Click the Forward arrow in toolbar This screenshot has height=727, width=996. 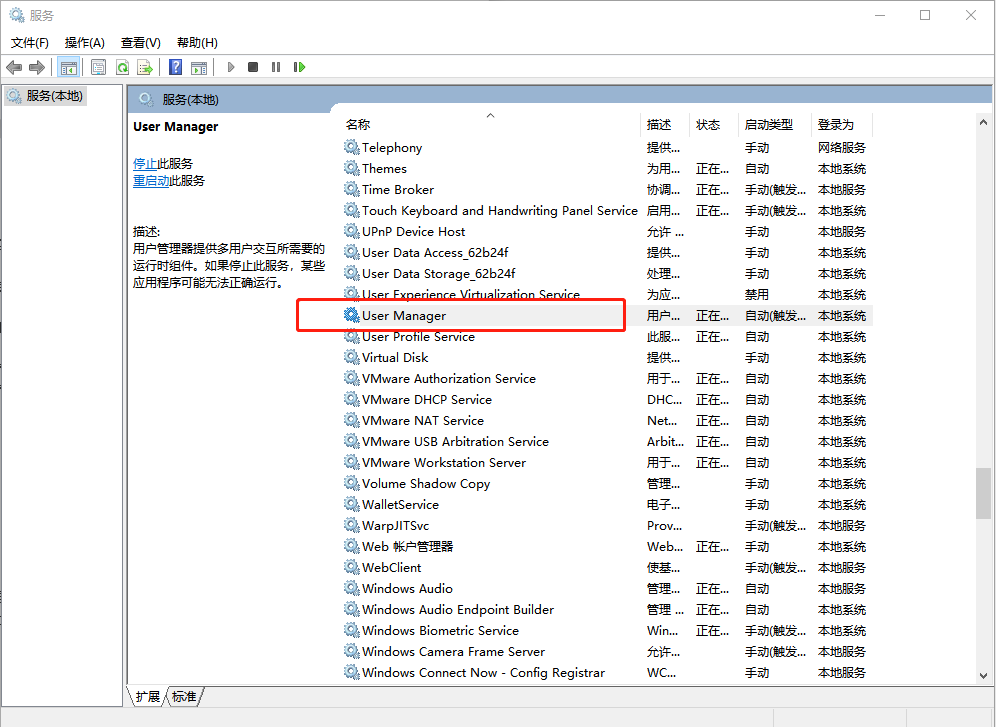37,67
